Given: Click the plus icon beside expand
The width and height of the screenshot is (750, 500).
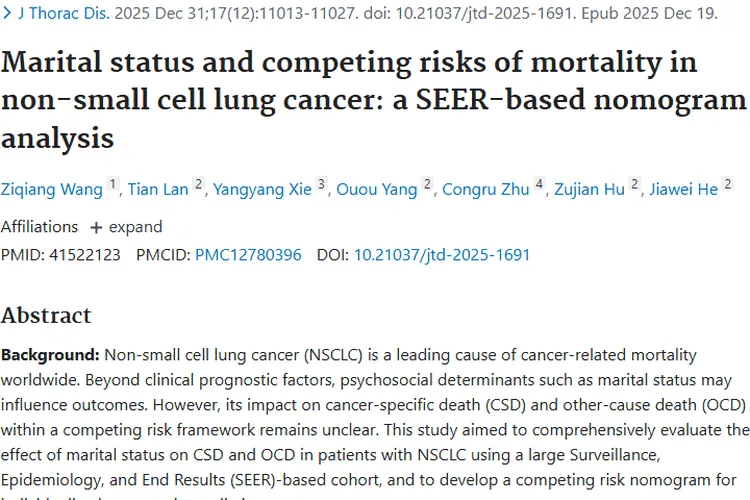Looking at the screenshot, I should 96,226.
